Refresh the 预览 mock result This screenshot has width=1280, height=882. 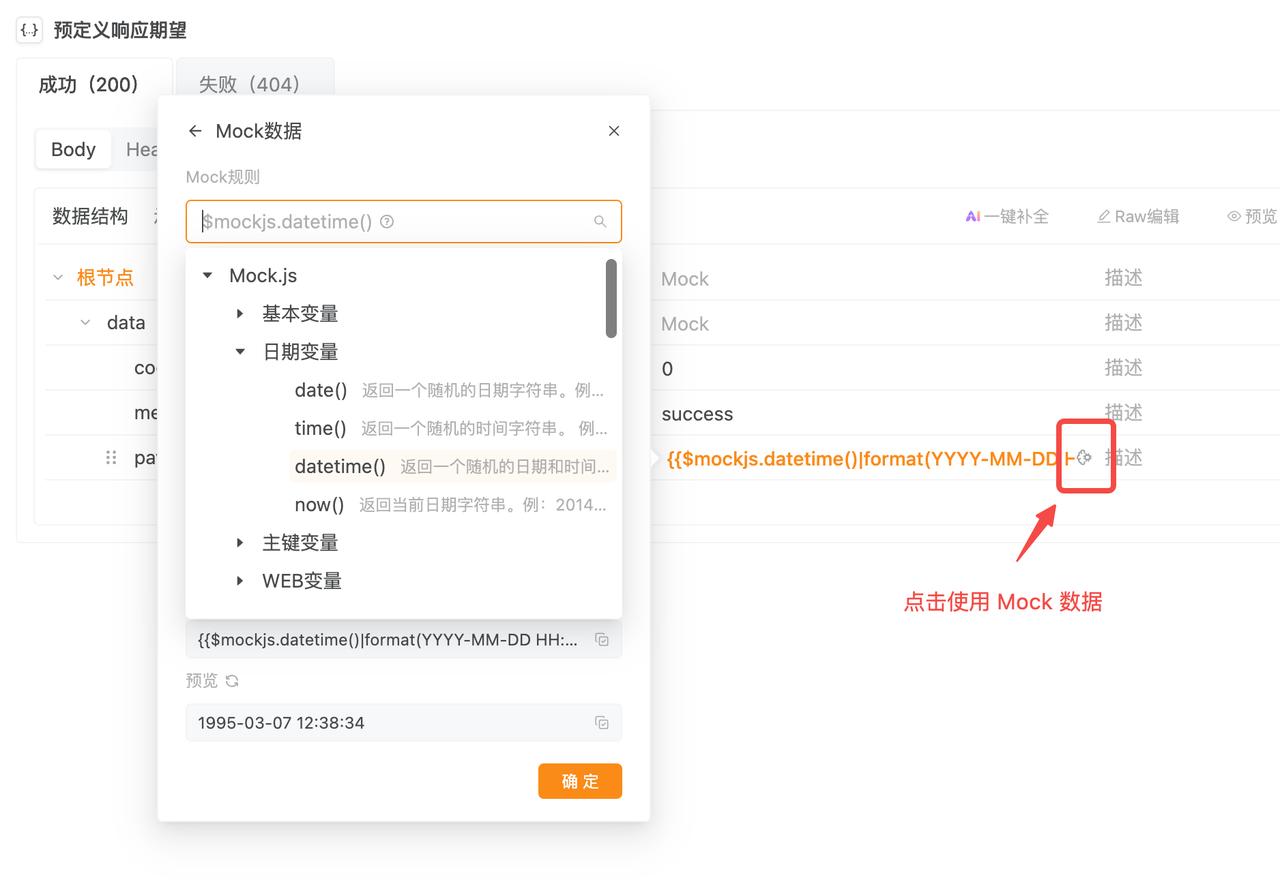pos(232,681)
